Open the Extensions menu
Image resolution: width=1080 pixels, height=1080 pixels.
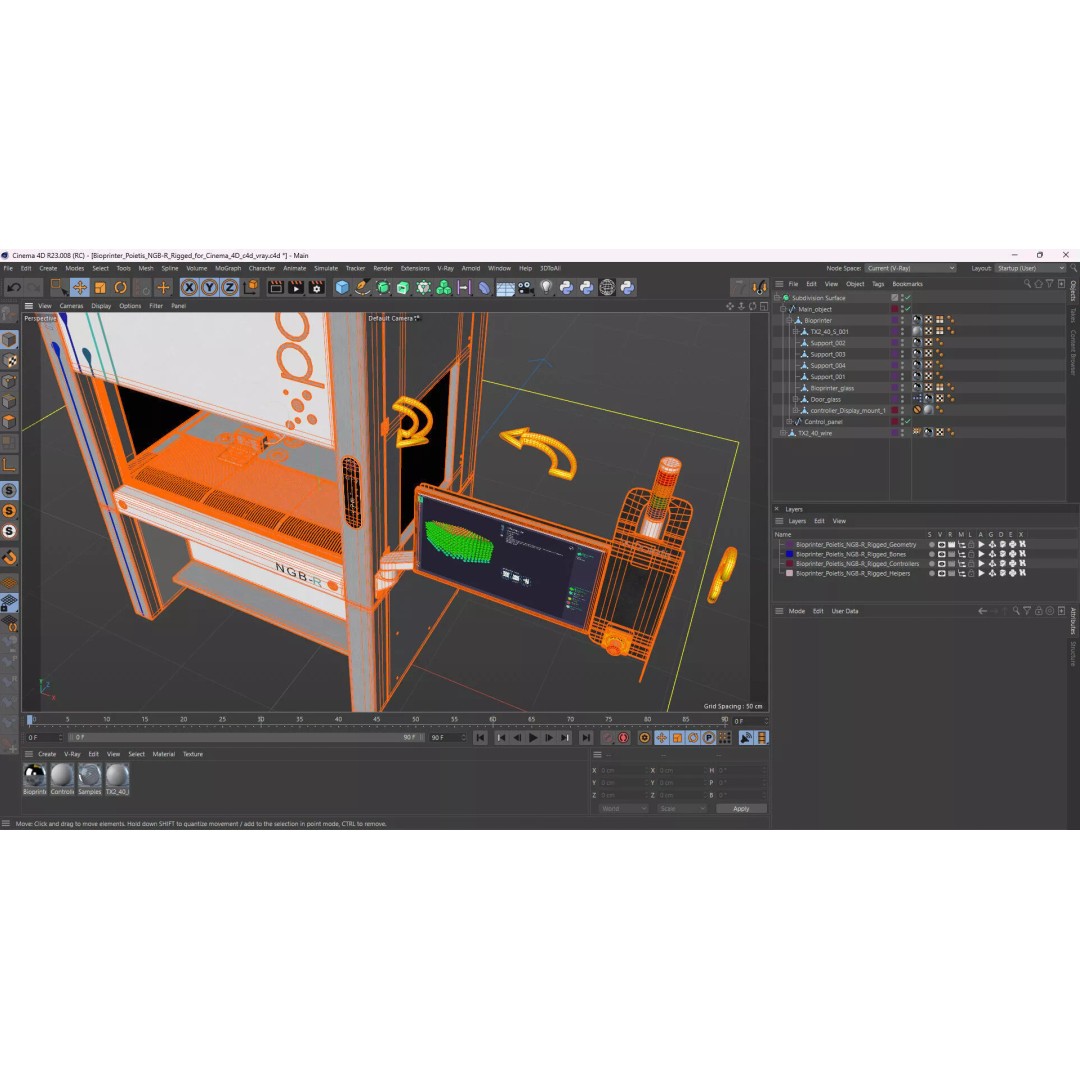tap(415, 269)
